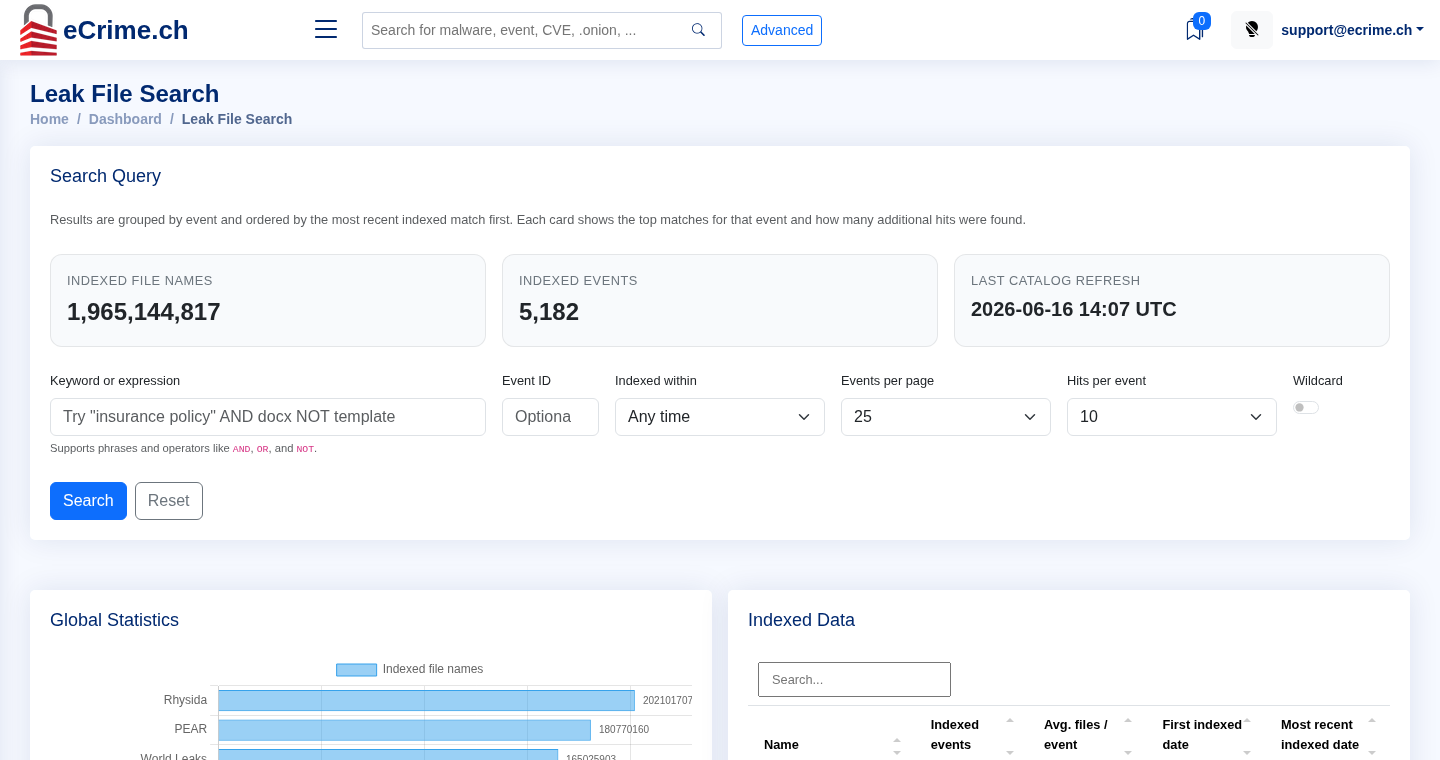The height and width of the screenshot is (760, 1440).
Task: Click the Indexed Data heading
Action: pyautogui.click(x=801, y=620)
